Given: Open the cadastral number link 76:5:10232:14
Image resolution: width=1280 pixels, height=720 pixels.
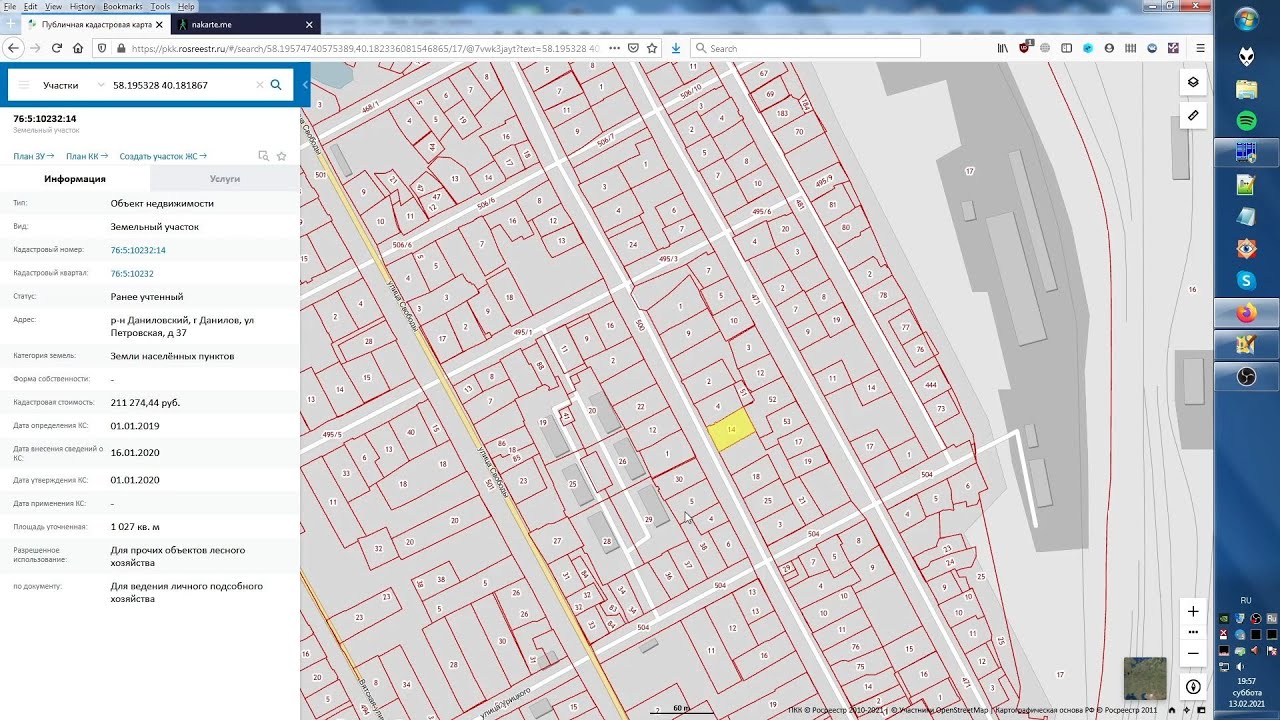Looking at the screenshot, I should point(138,250).
